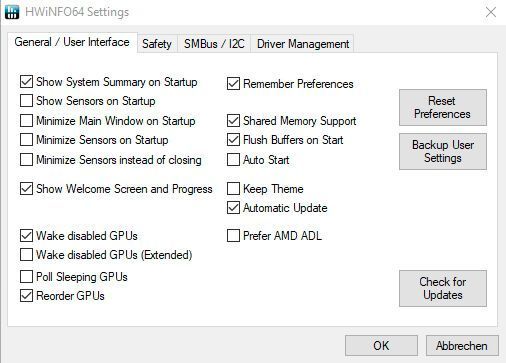Open the SMBus / I2C tab
This screenshot has height=363, width=506.
point(214,44)
